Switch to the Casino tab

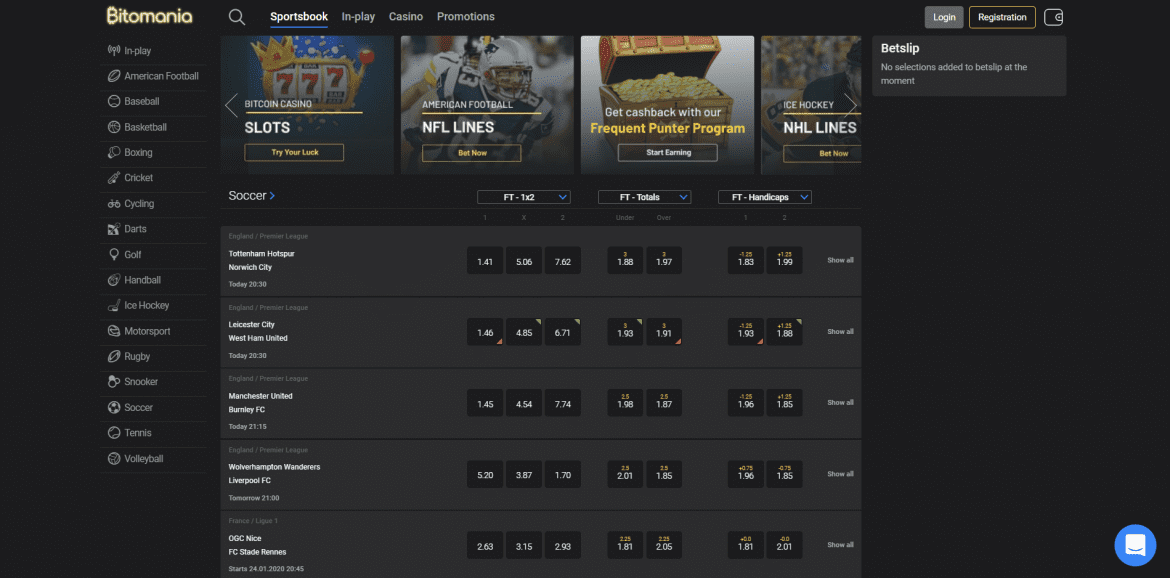[405, 17]
